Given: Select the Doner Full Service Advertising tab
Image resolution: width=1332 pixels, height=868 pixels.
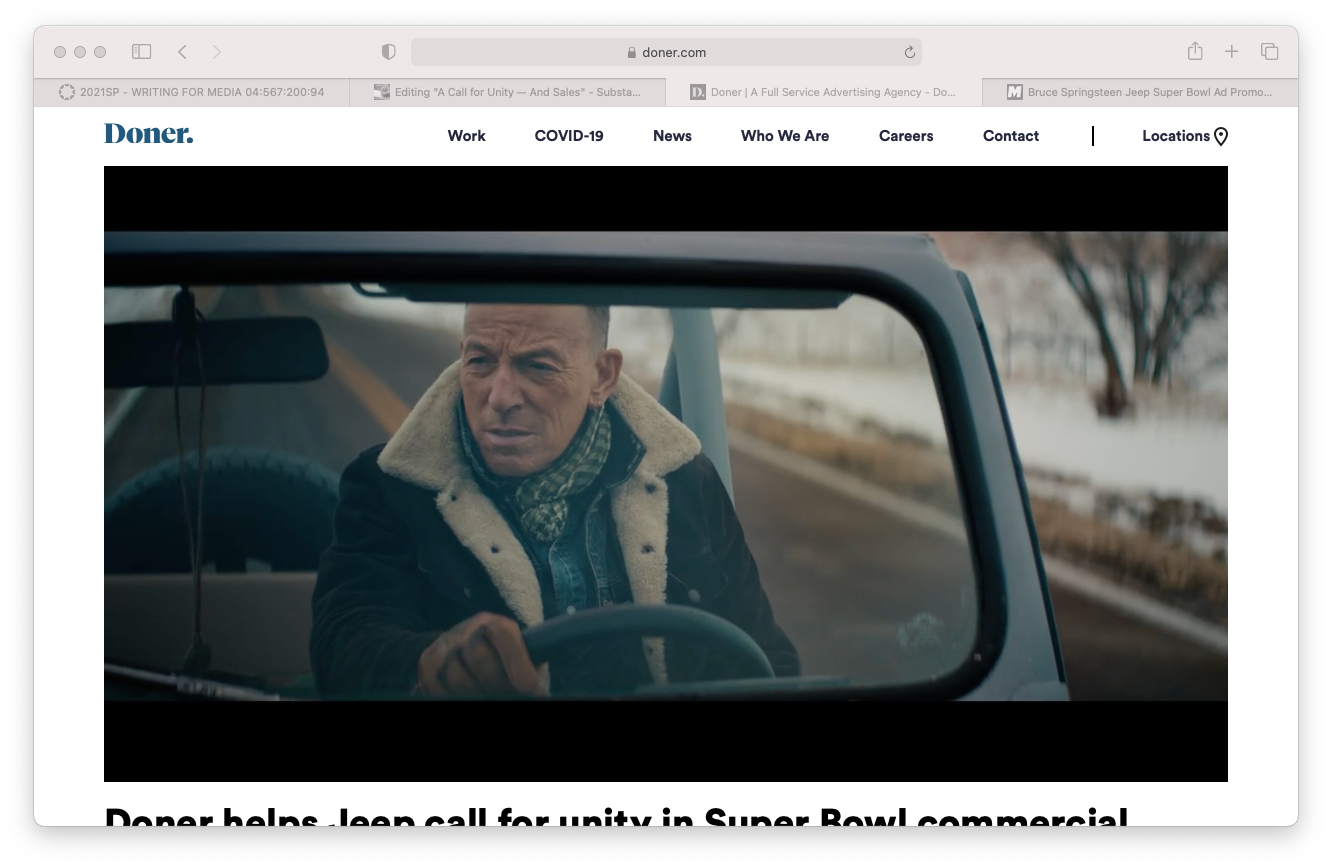Looking at the screenshot, I should click(823, 92).
